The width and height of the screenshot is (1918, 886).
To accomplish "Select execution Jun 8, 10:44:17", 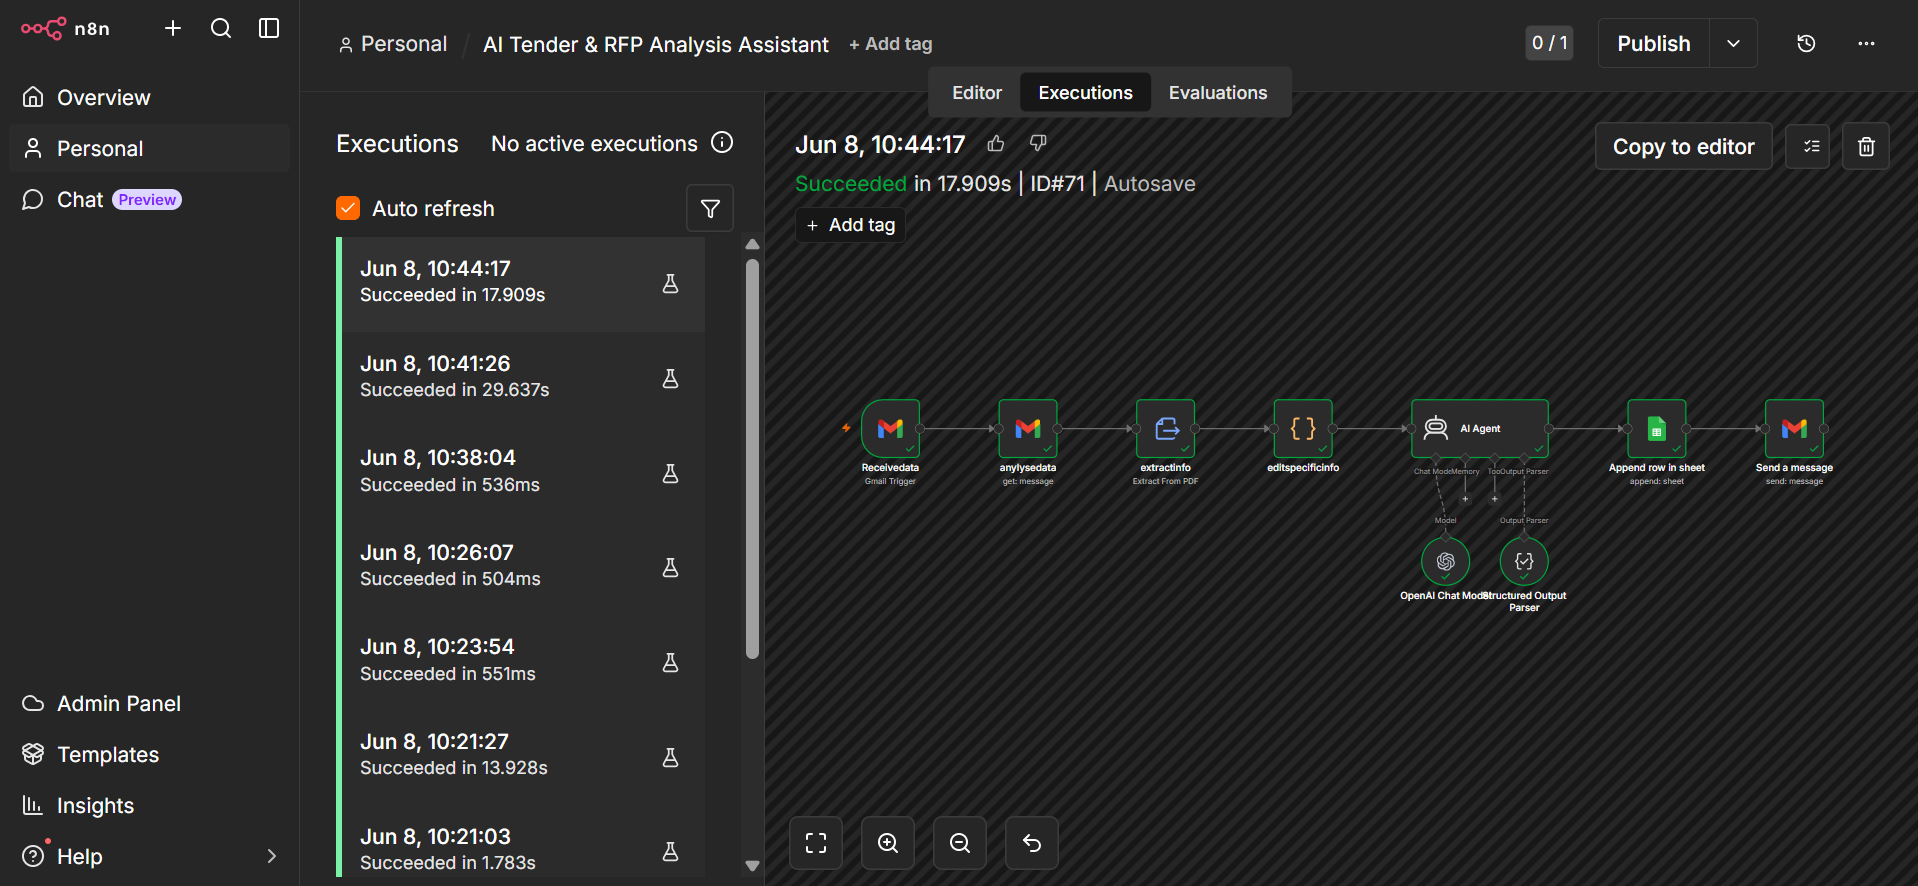I will coord(523,284).
